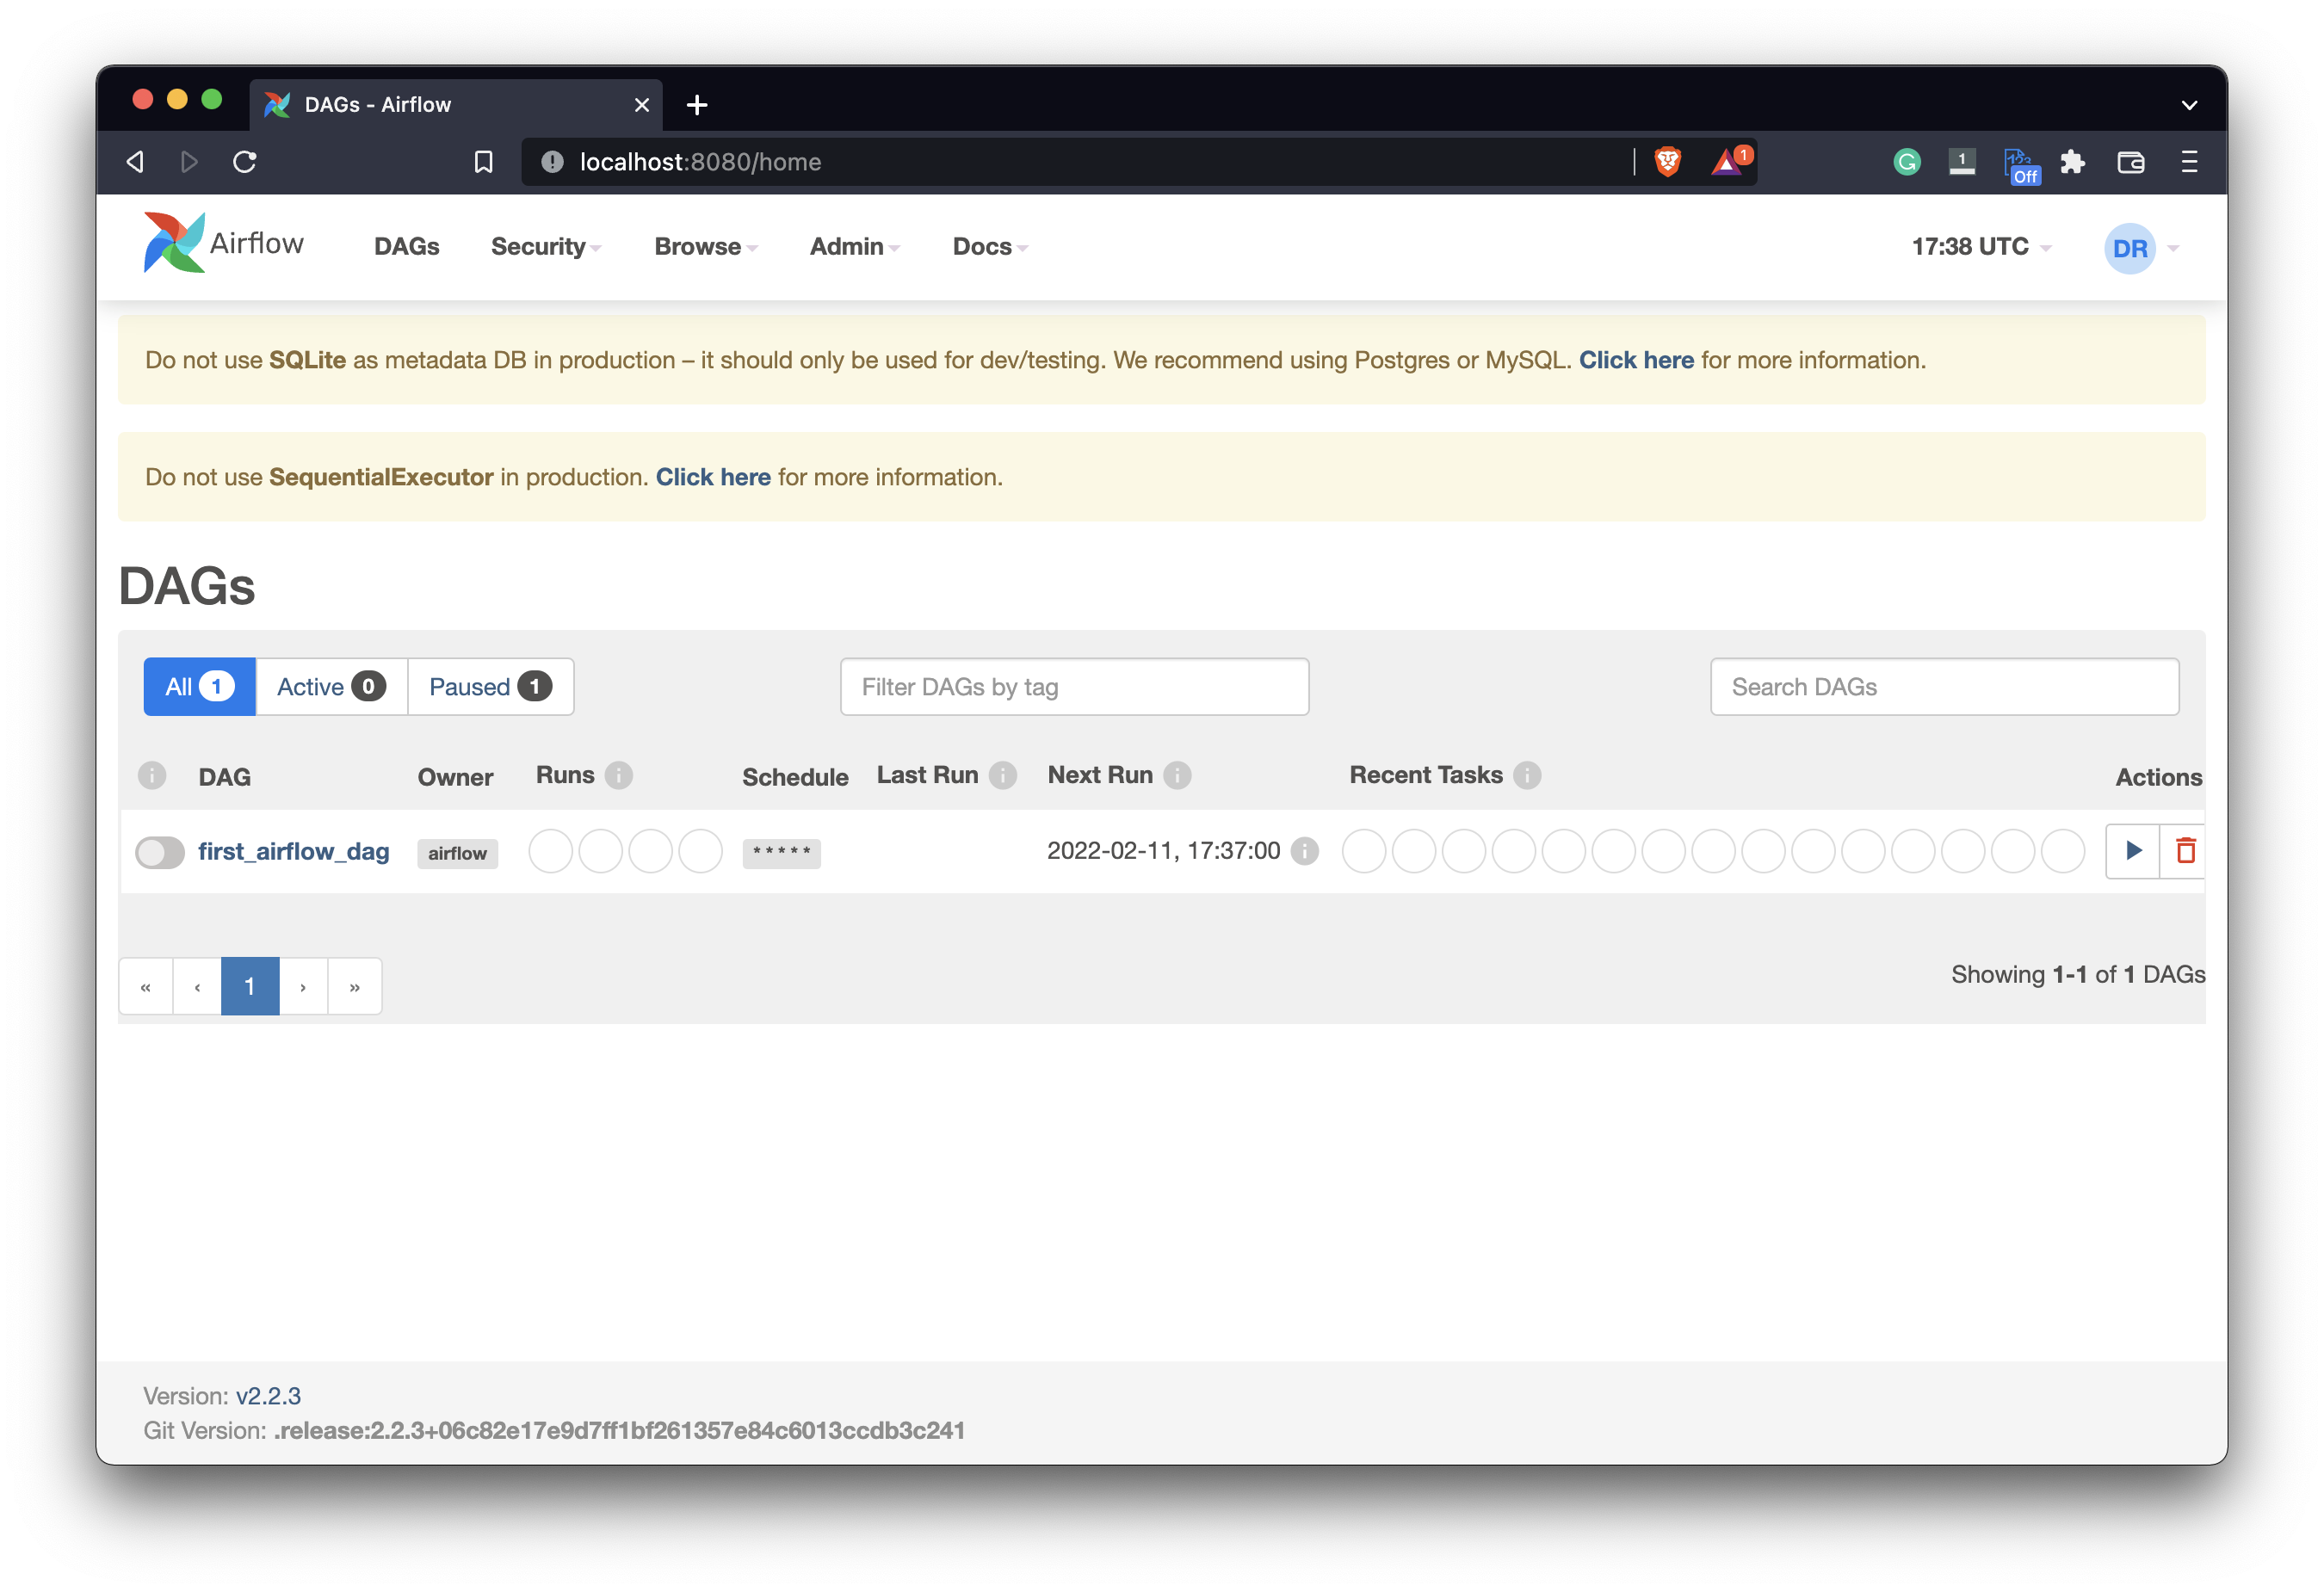Open the Next Run info tooltip icon
The width and height of the screenshot is (2324, 1592).
click(x=1180, y=775)
